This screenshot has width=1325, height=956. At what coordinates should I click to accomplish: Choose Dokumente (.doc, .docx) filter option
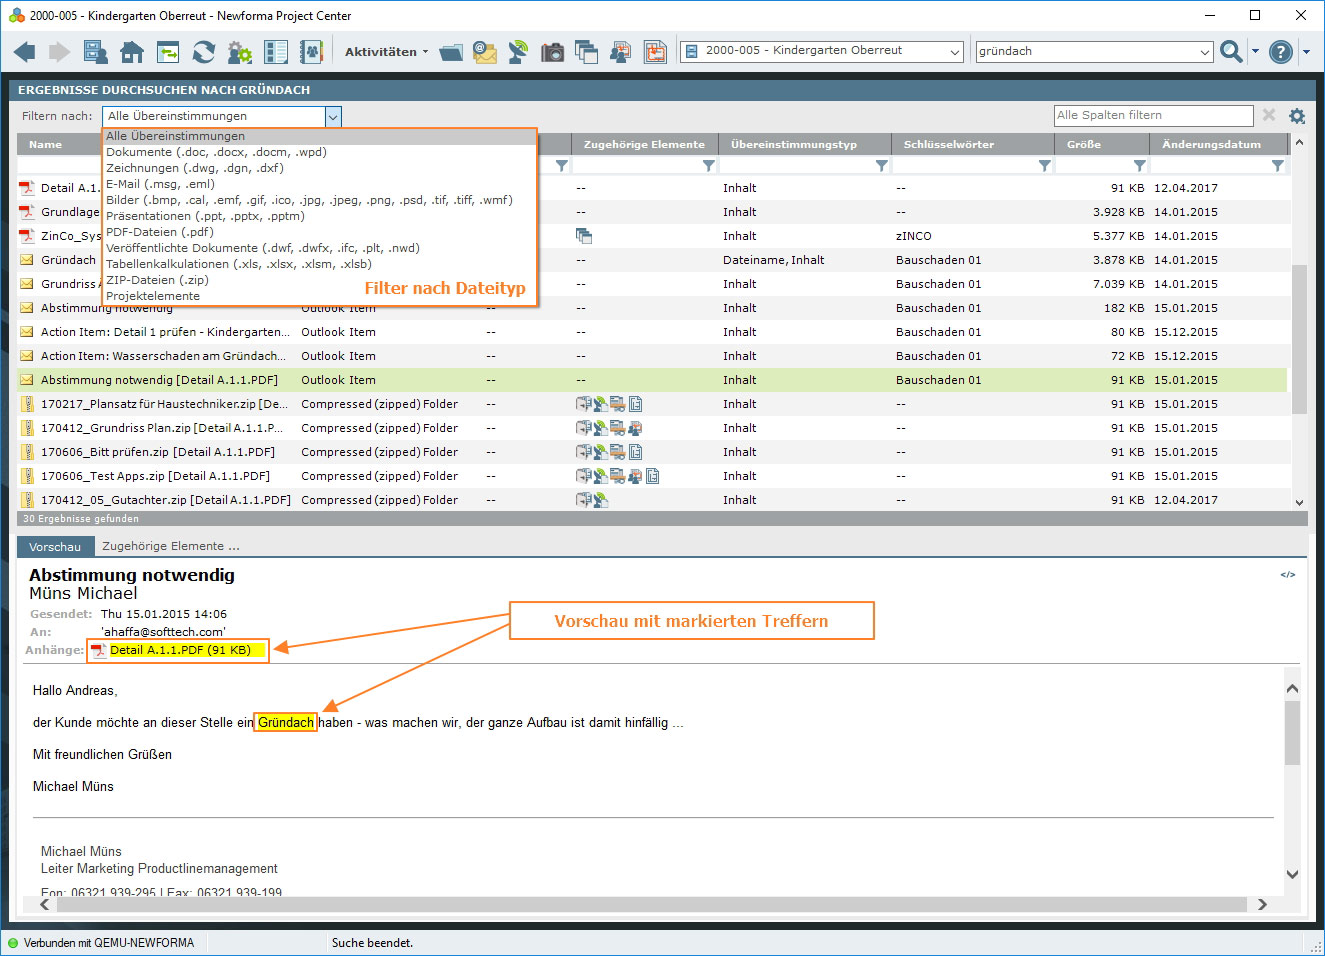pyautogui.click(x=320, y=152)
